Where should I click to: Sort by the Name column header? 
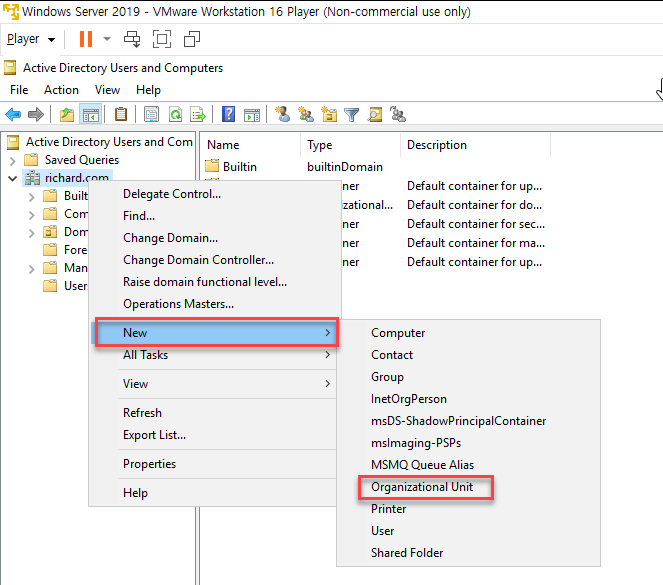tap(250, 145)
